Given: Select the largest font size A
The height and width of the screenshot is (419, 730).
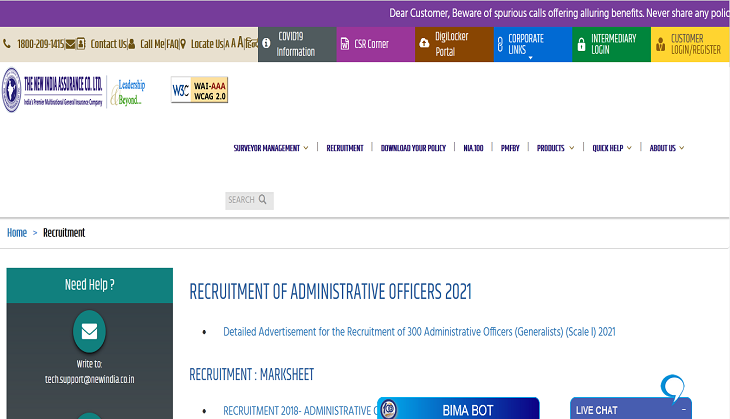Looking at the screenshot, I should [x=240, y=43].
